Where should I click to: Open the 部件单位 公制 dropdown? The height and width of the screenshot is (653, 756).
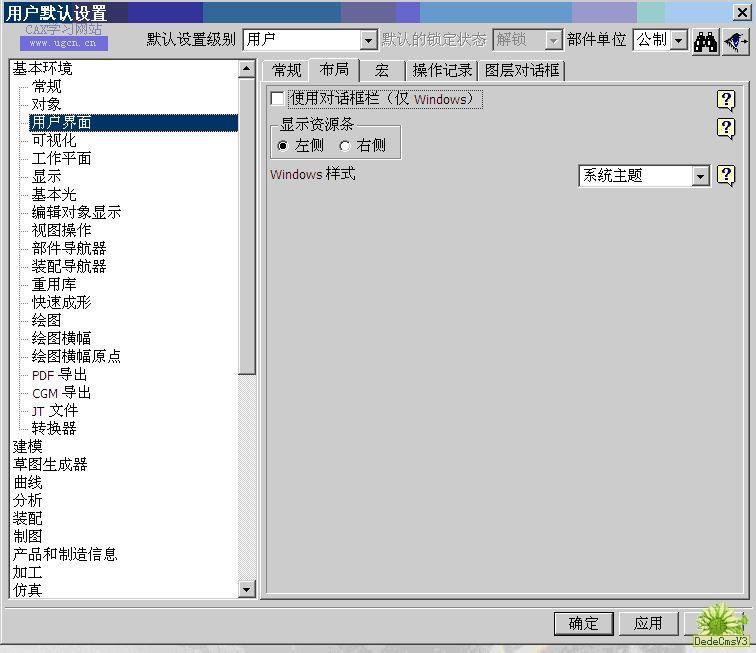[x=679, y=40]
